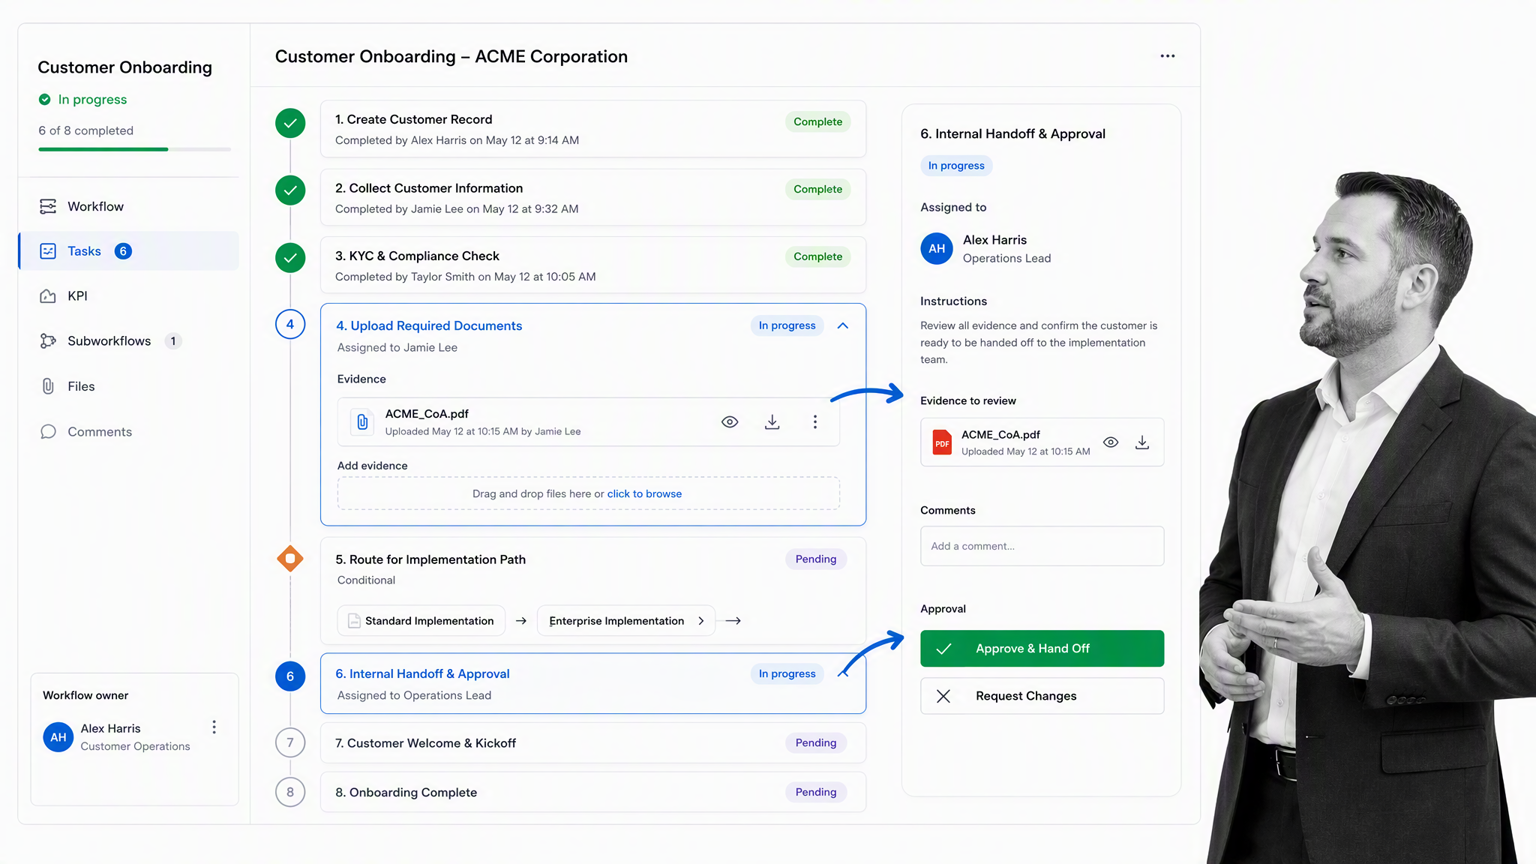Click In progress badge in detail panel
The height and width of the screenshot is (864, 1536).
tap(956, 166)
